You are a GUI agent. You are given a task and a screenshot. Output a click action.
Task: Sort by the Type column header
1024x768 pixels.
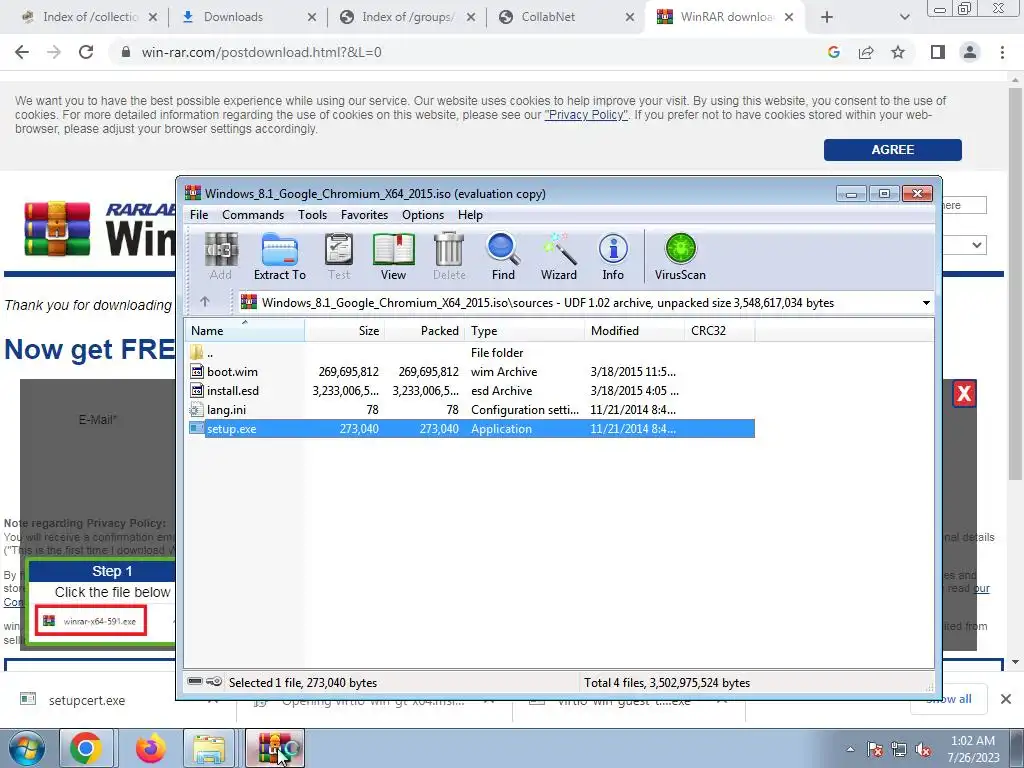point(524,330)
